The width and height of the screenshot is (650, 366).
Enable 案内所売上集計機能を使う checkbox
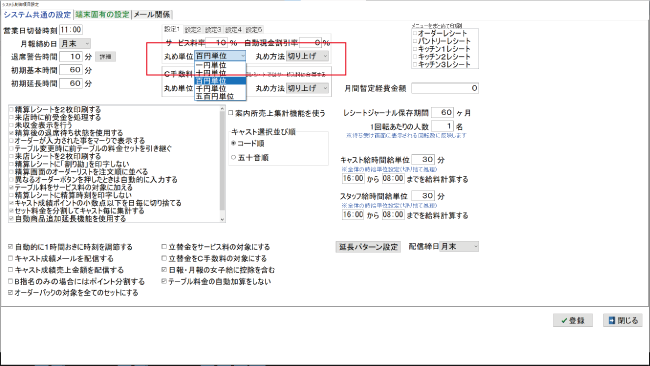(x=231, y=113)
